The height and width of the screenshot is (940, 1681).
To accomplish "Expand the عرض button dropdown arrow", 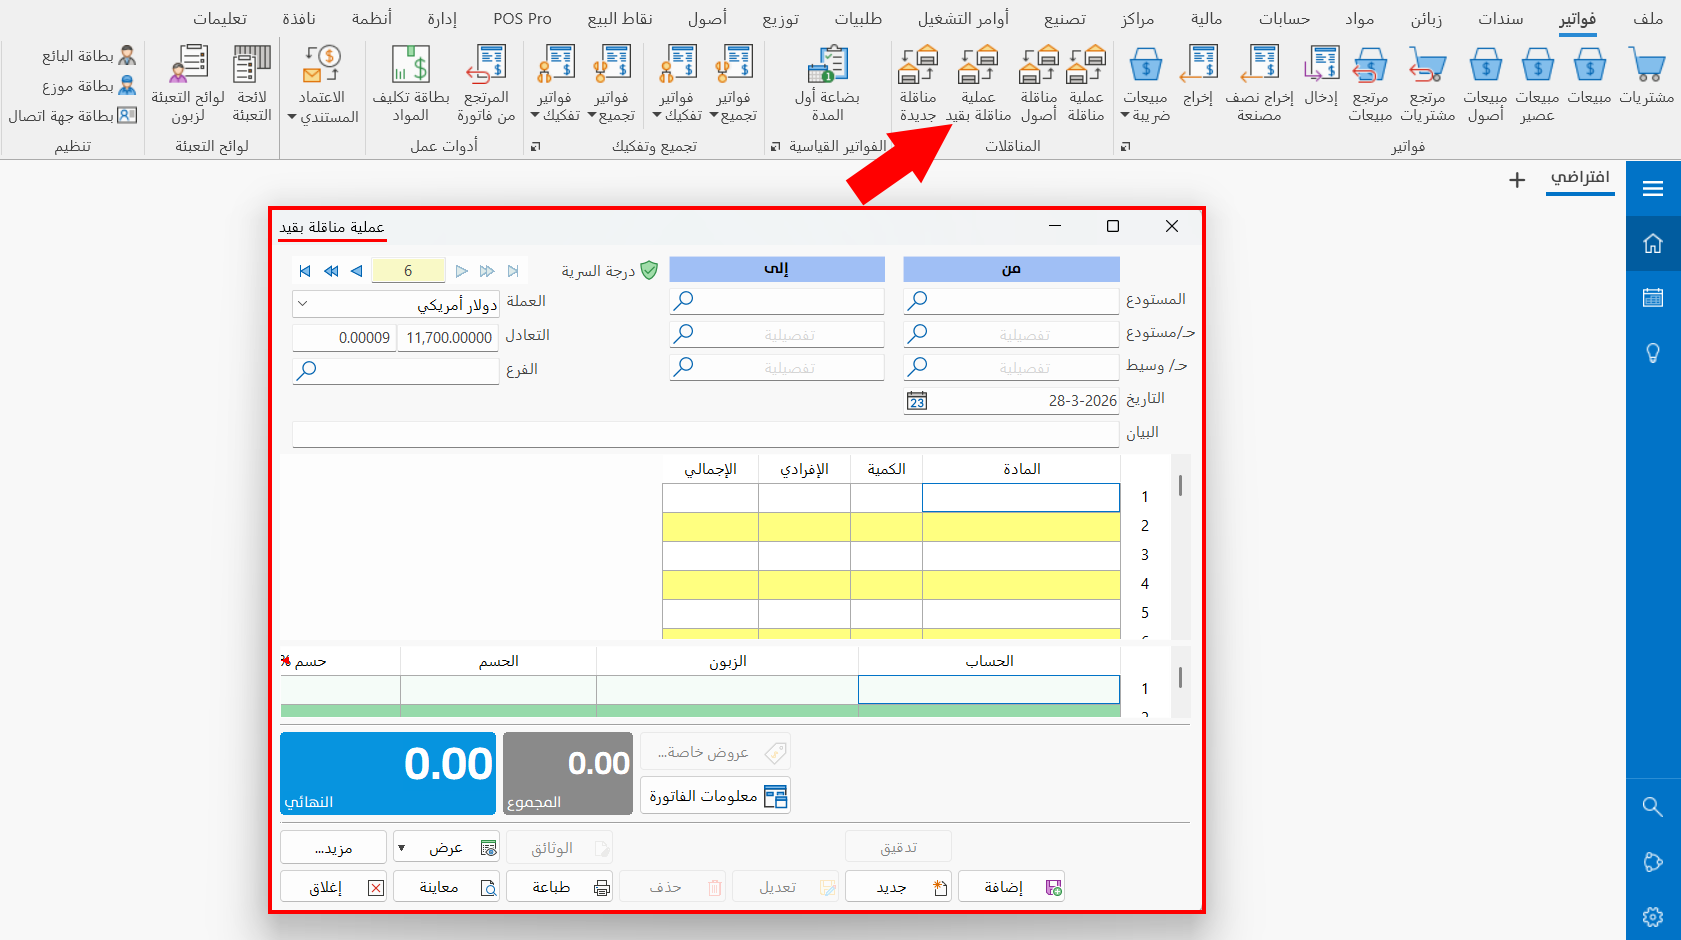I will coord(402,848).
